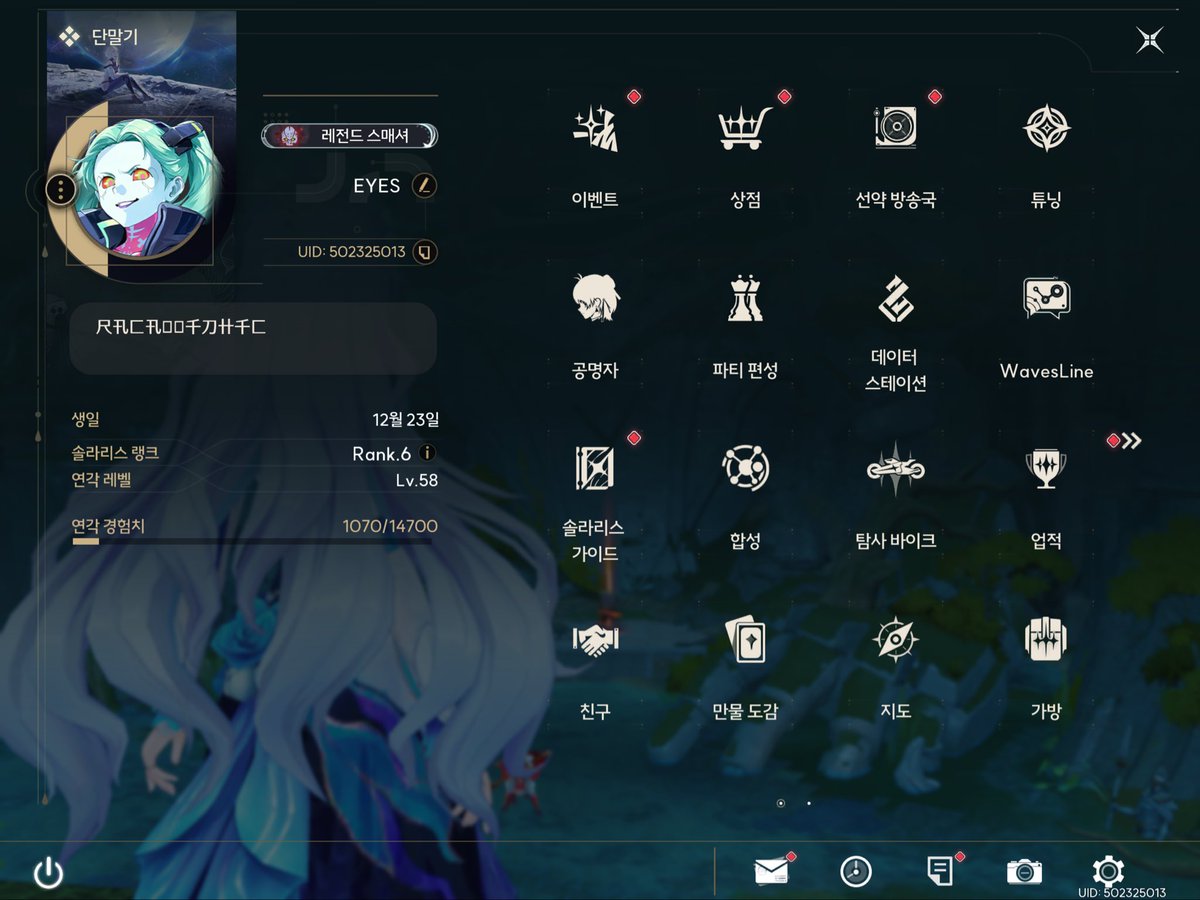Open the settings gear icon
Screen dimensions: 1200x900
click(x=1109, y=871)
